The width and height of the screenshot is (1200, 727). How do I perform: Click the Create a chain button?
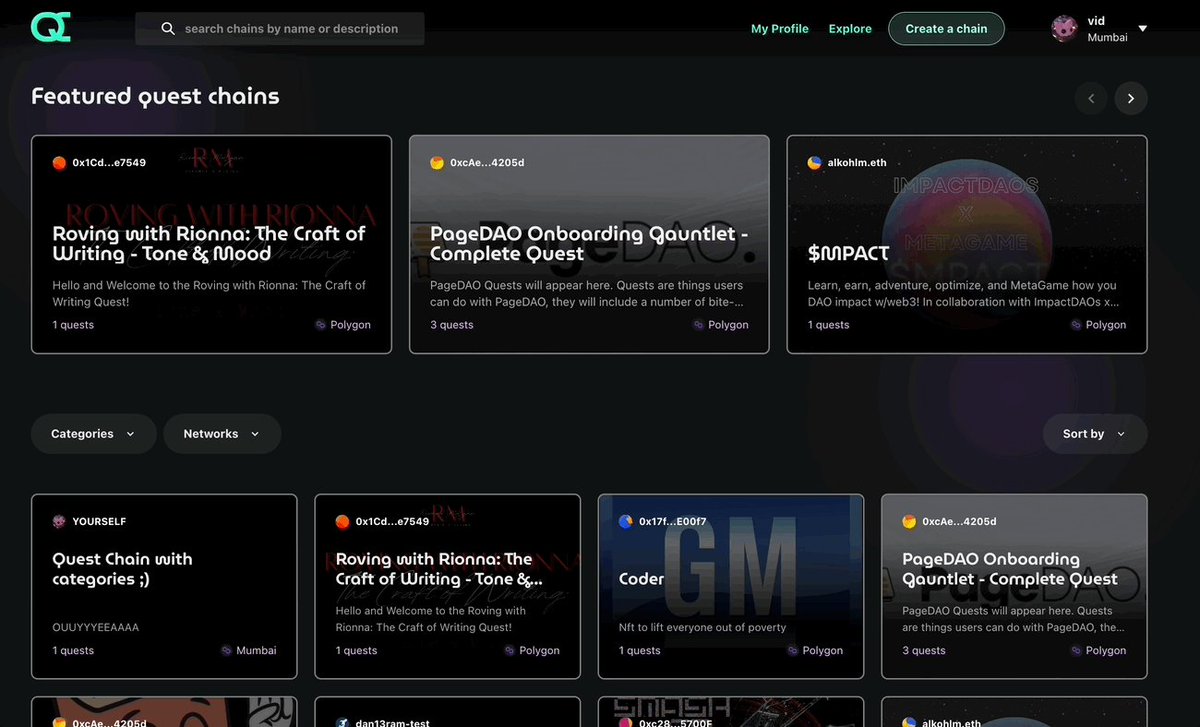click(x=946, y=29)
